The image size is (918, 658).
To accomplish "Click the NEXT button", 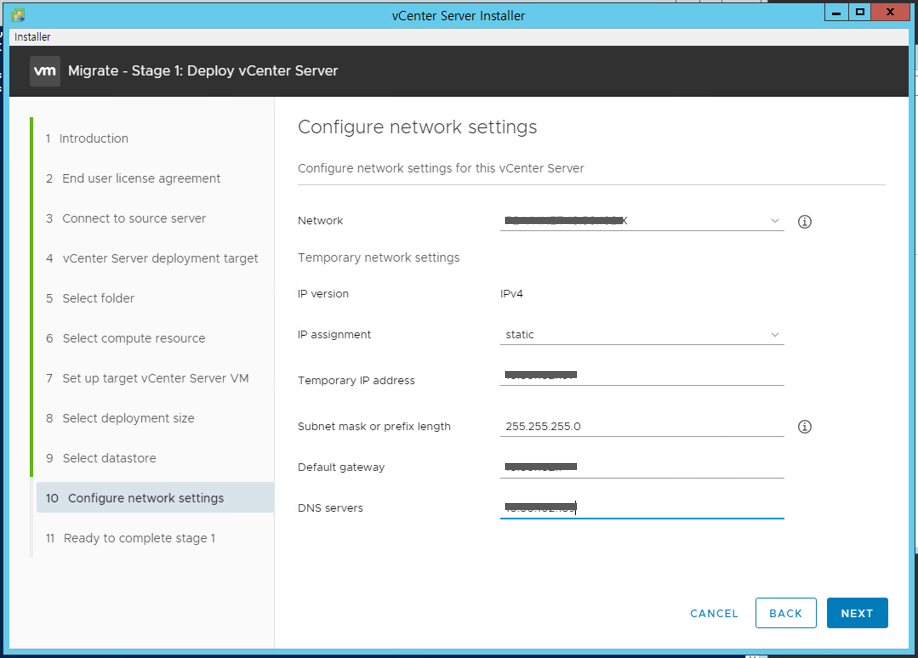I will (857, 613).
